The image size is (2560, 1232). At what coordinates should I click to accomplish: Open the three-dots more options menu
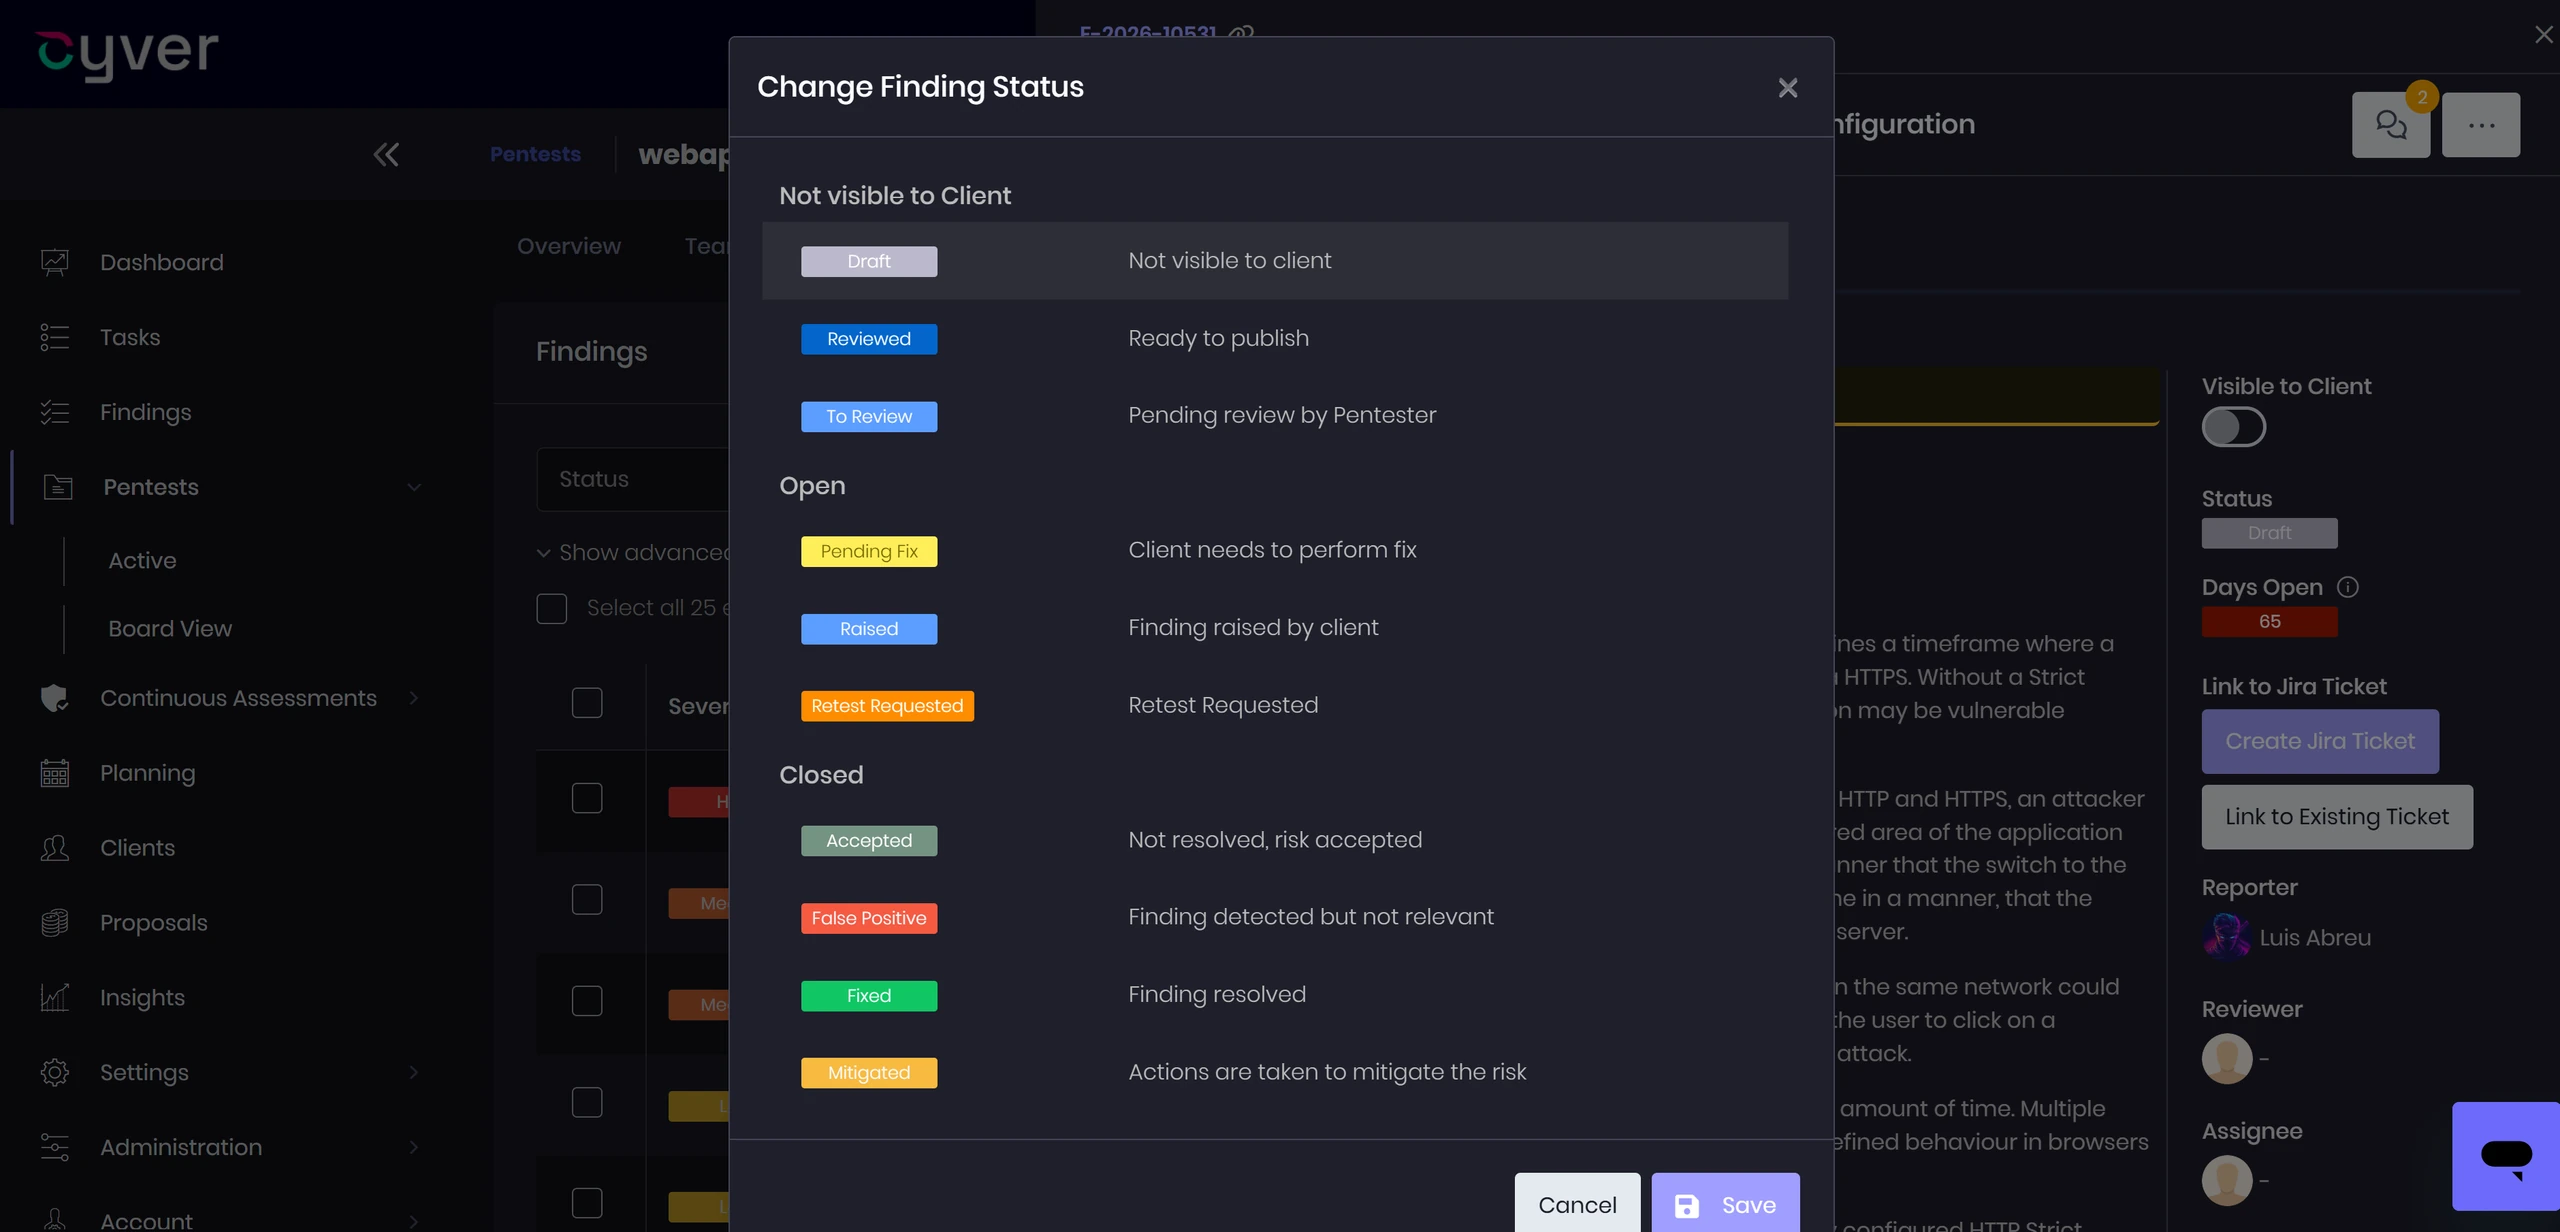click(x=2481, y=125)
